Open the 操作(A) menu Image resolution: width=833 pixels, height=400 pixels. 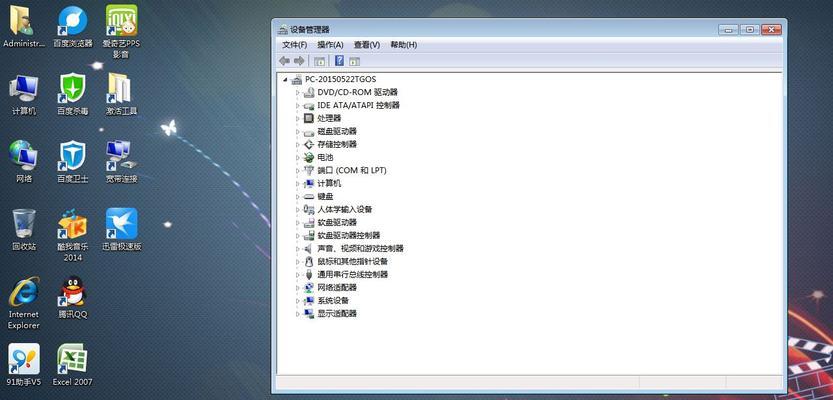pyautogui.click(x=330, y=45)
